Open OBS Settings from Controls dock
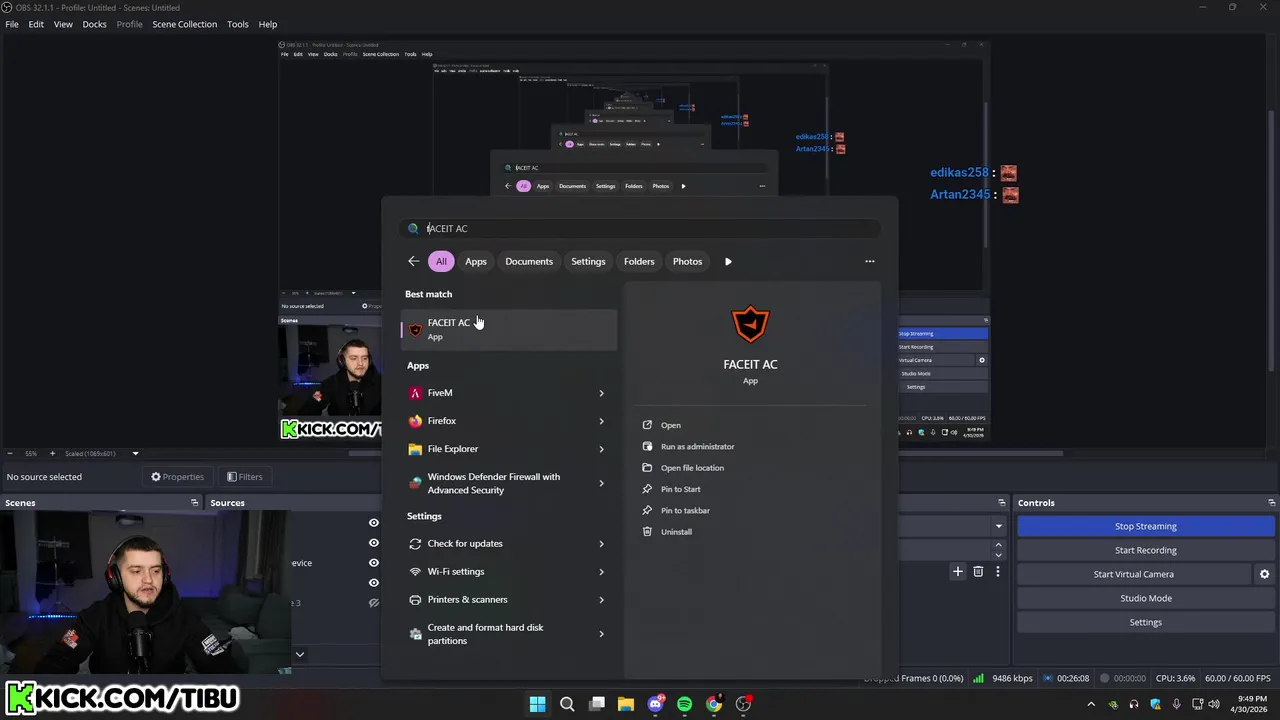This screenshot has height=720, width=1280. point(1146,622)
